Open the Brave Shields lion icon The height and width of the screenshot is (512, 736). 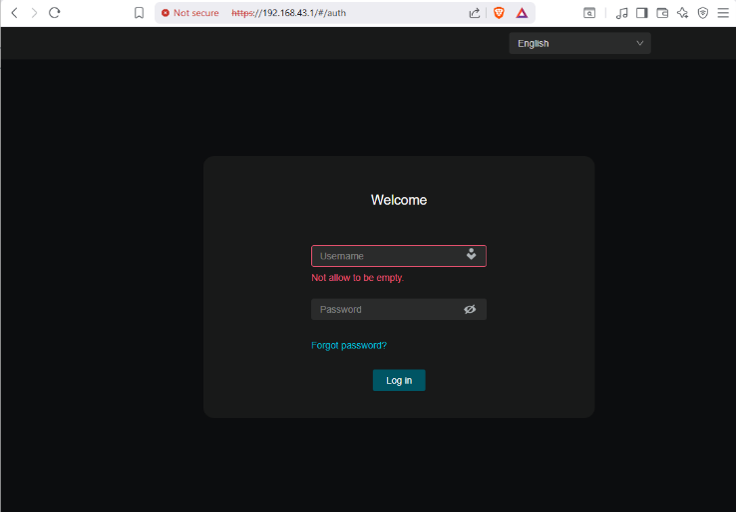click(499, 13)
